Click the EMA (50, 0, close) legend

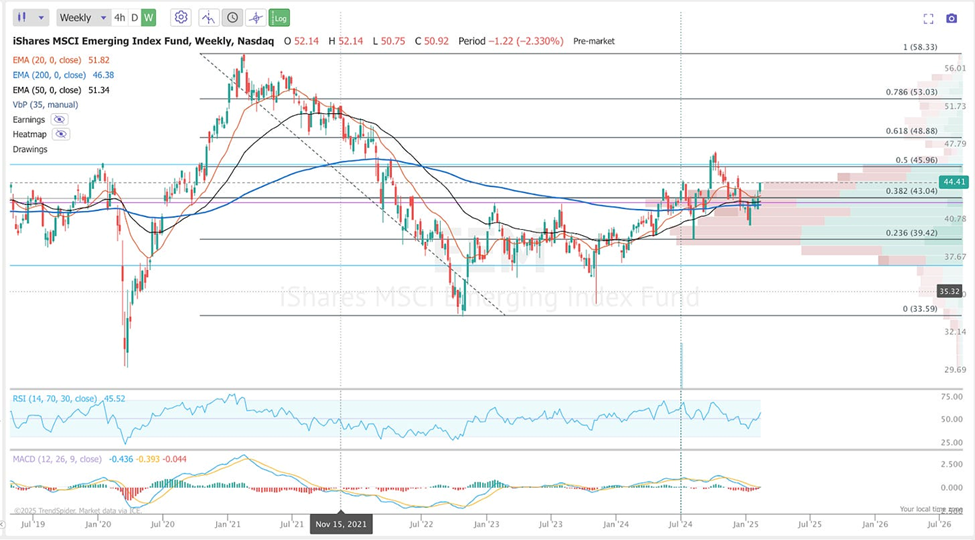[x=47, y=90]
